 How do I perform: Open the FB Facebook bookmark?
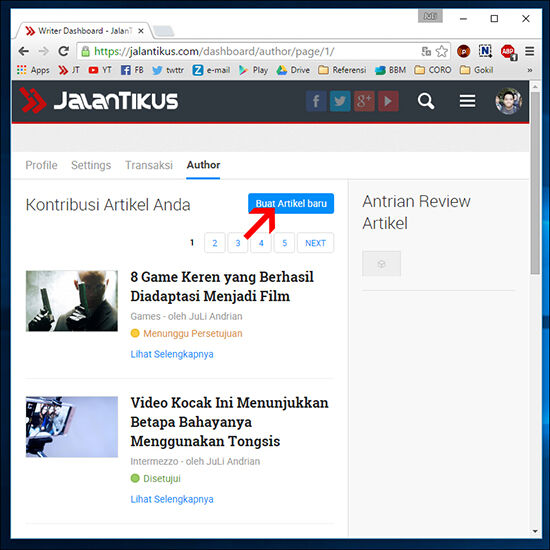tap(132, 70)
